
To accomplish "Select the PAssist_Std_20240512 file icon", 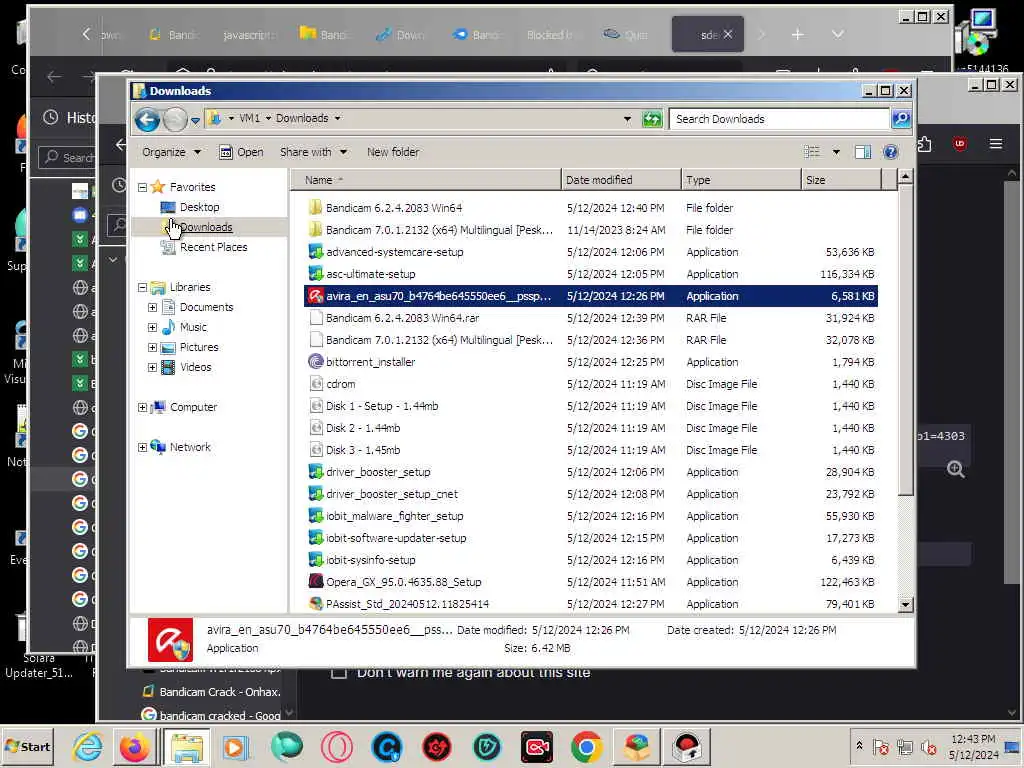I will [316, 604].
